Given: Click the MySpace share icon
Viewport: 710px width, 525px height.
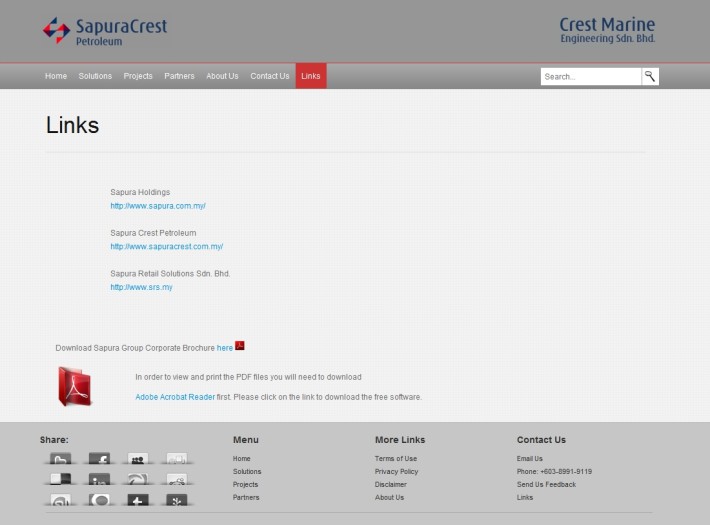Looking at the screenshot, I should pos(138,459).
